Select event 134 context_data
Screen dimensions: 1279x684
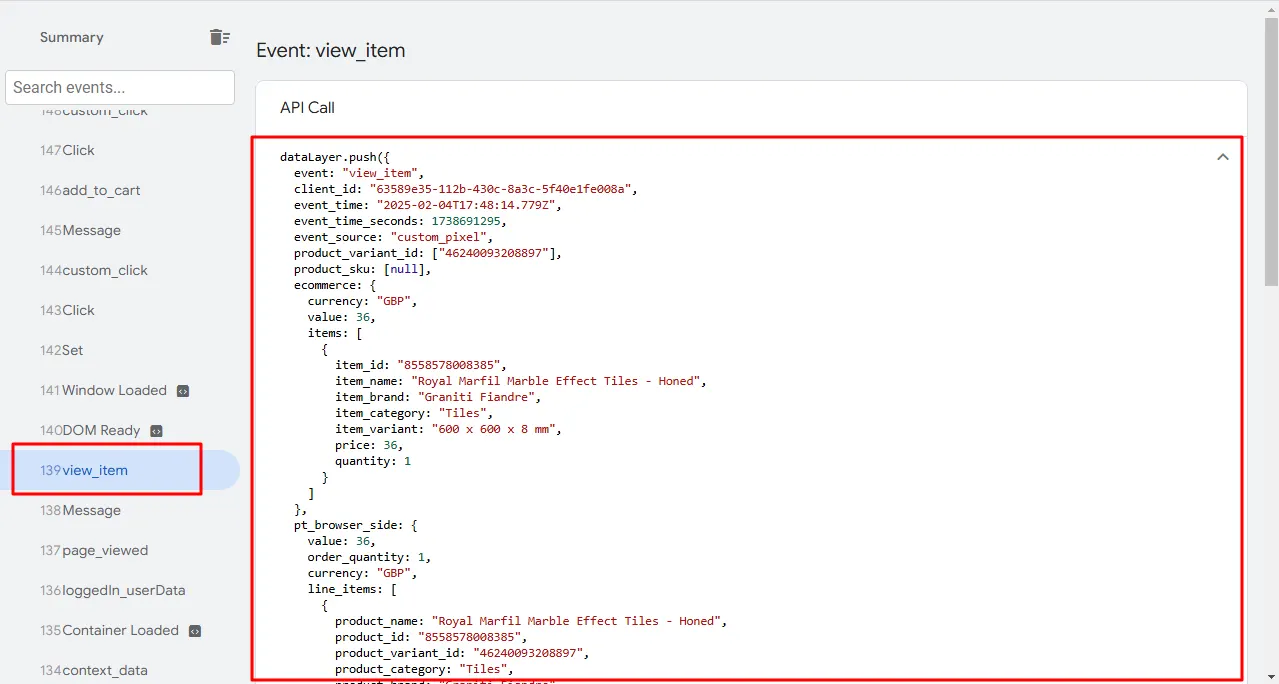(120, 670)
